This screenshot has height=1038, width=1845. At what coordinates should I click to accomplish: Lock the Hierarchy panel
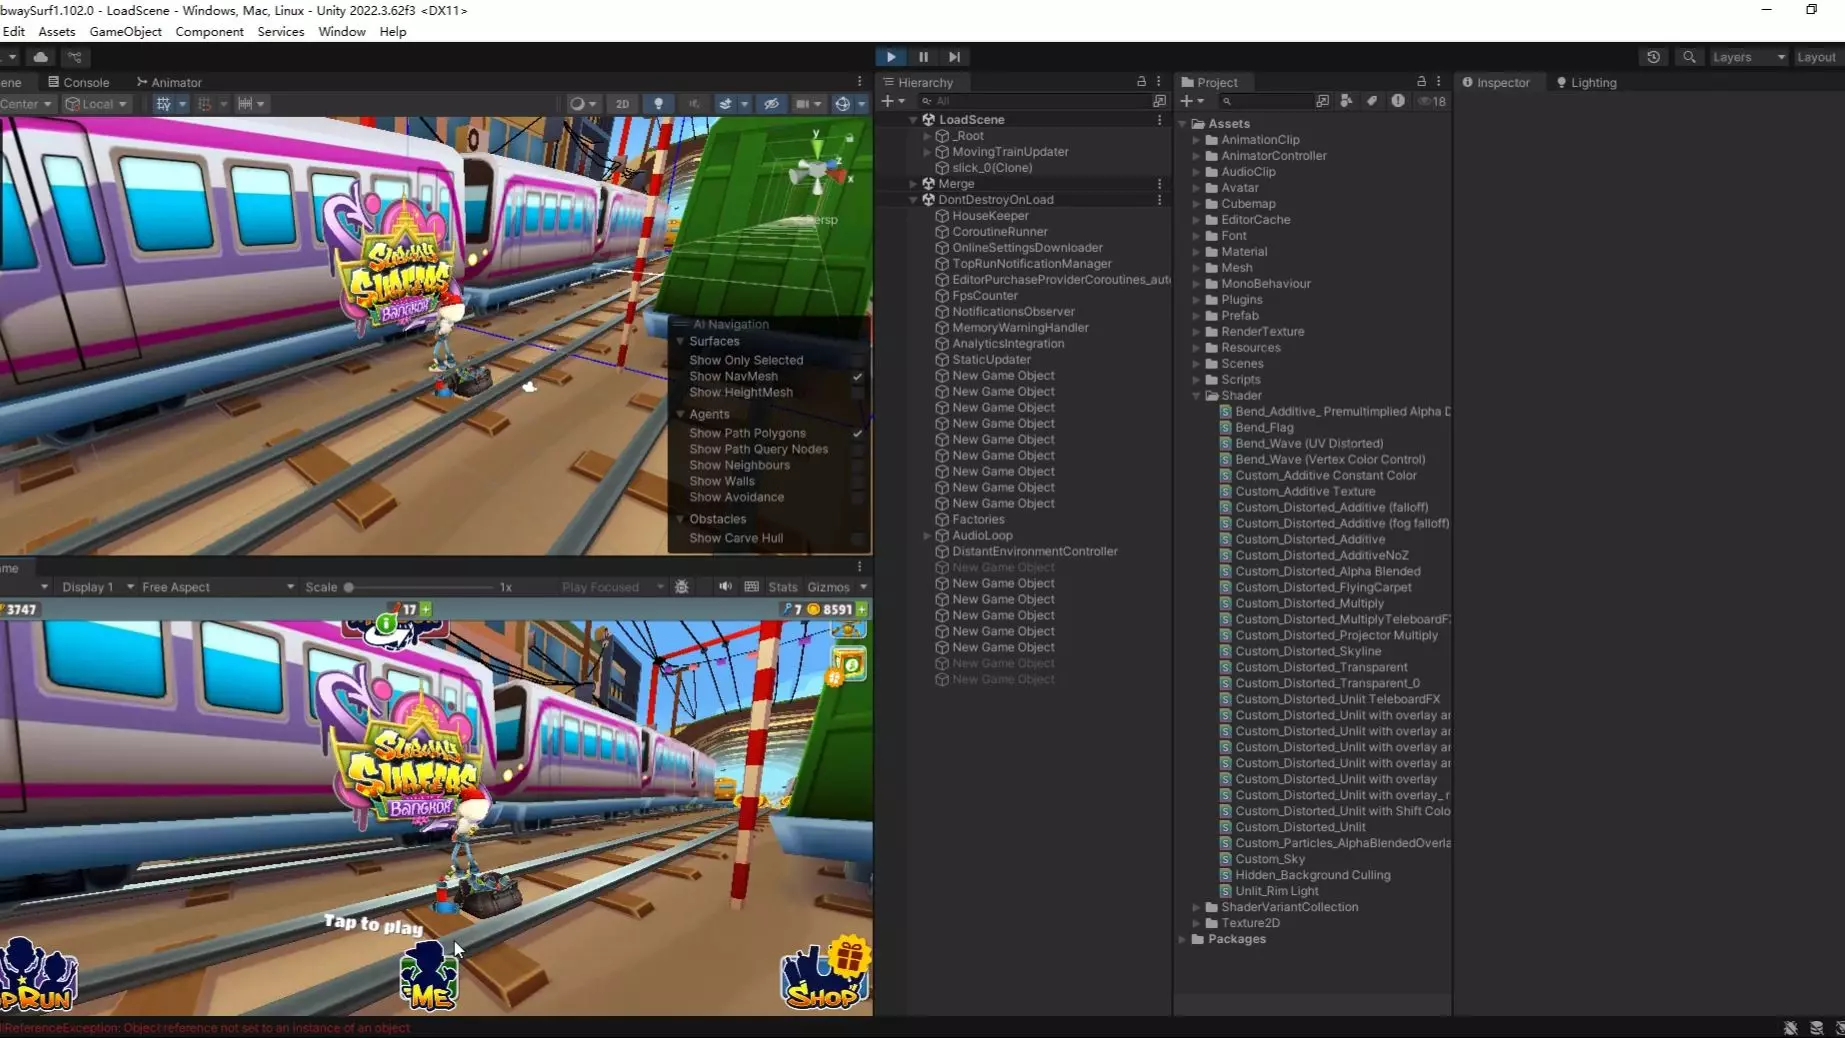pos(1141,82)
